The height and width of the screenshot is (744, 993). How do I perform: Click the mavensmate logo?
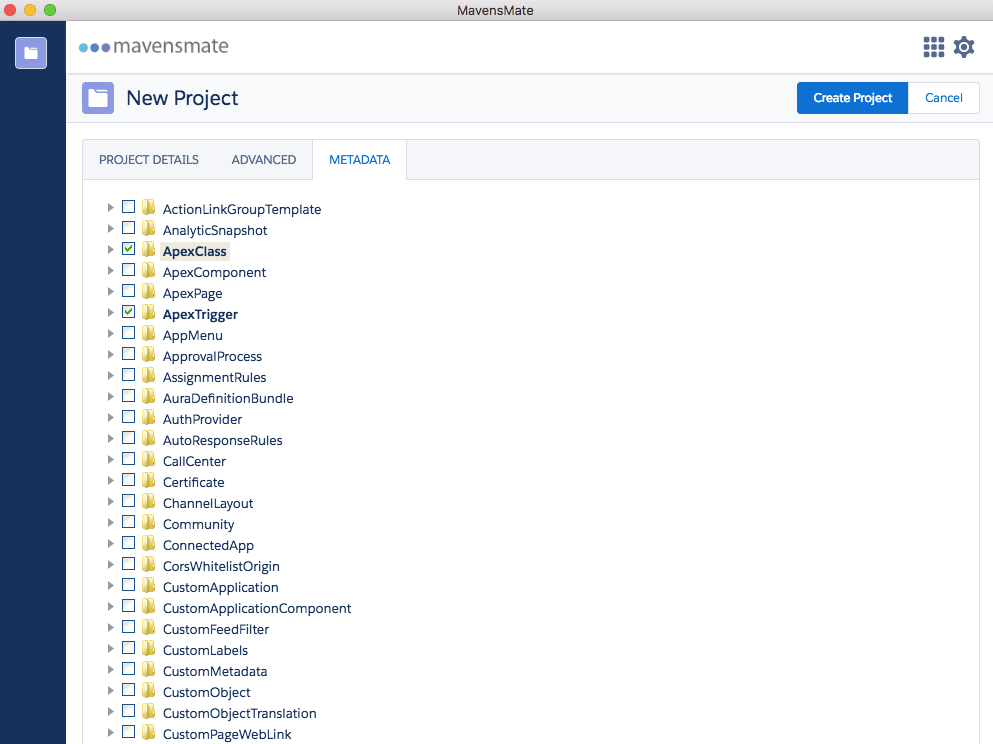click(153, 46)
